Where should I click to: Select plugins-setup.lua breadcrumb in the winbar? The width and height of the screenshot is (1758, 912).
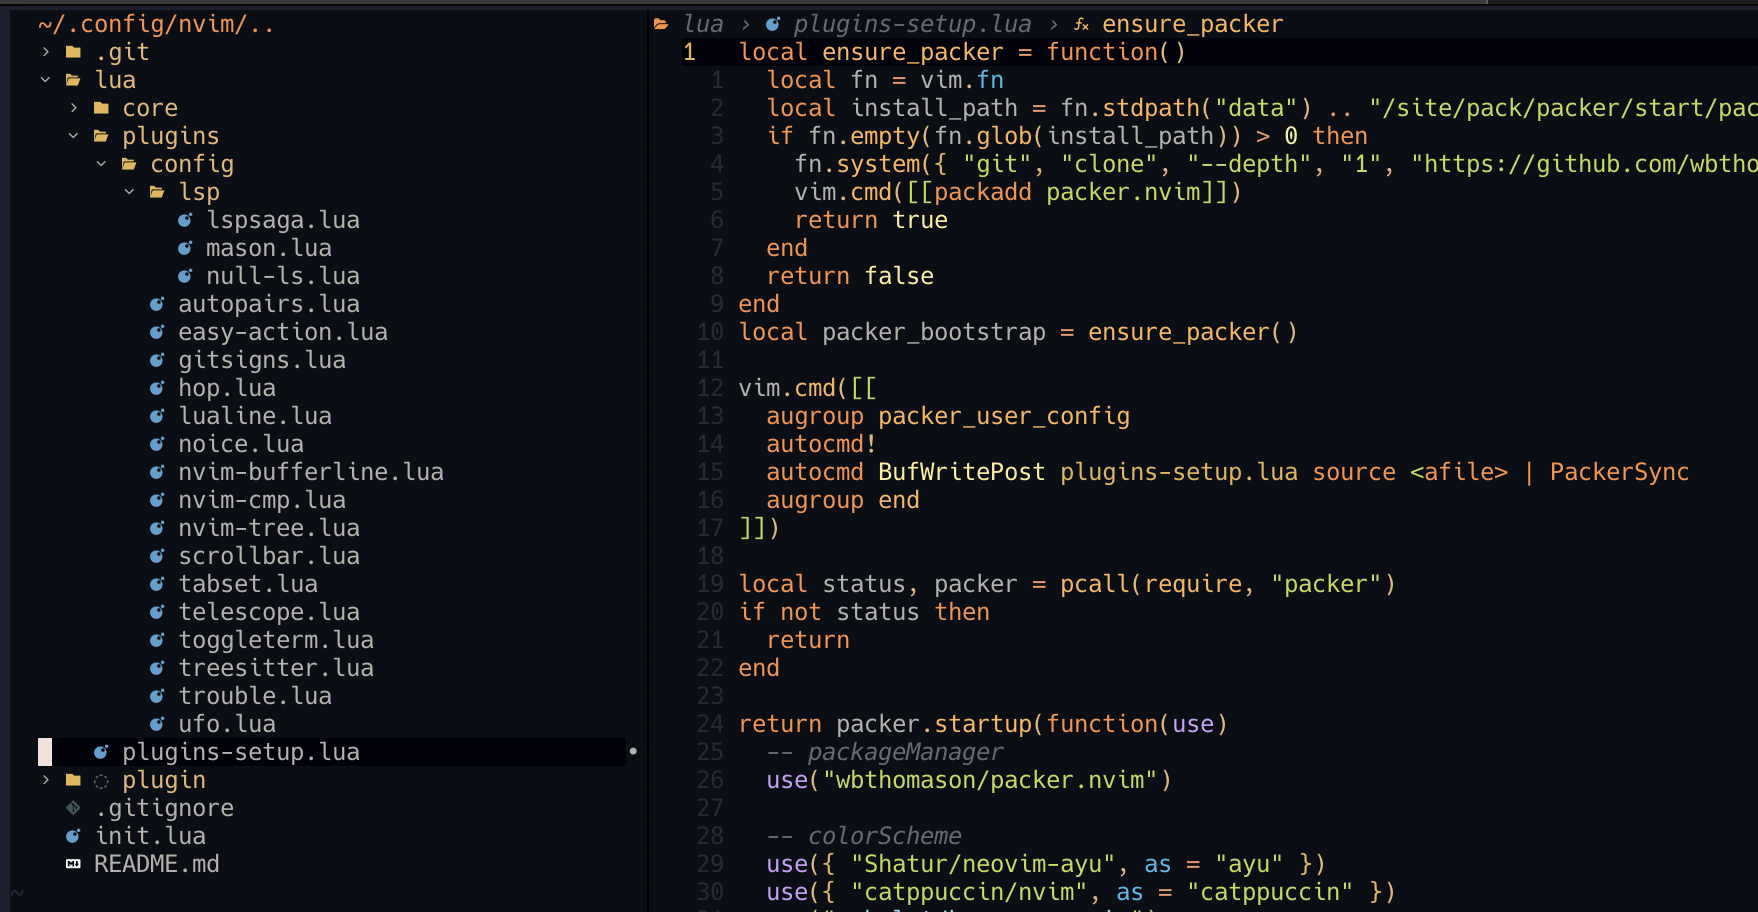point(911,24)
